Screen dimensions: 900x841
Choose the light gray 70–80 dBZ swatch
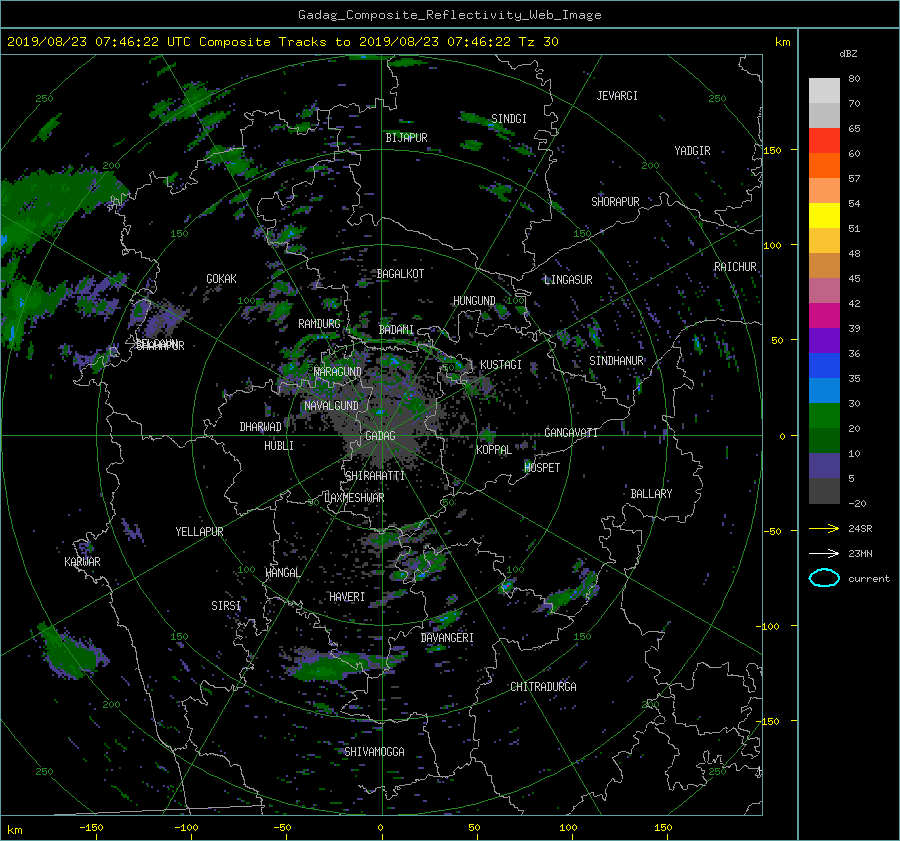point(824,90)
